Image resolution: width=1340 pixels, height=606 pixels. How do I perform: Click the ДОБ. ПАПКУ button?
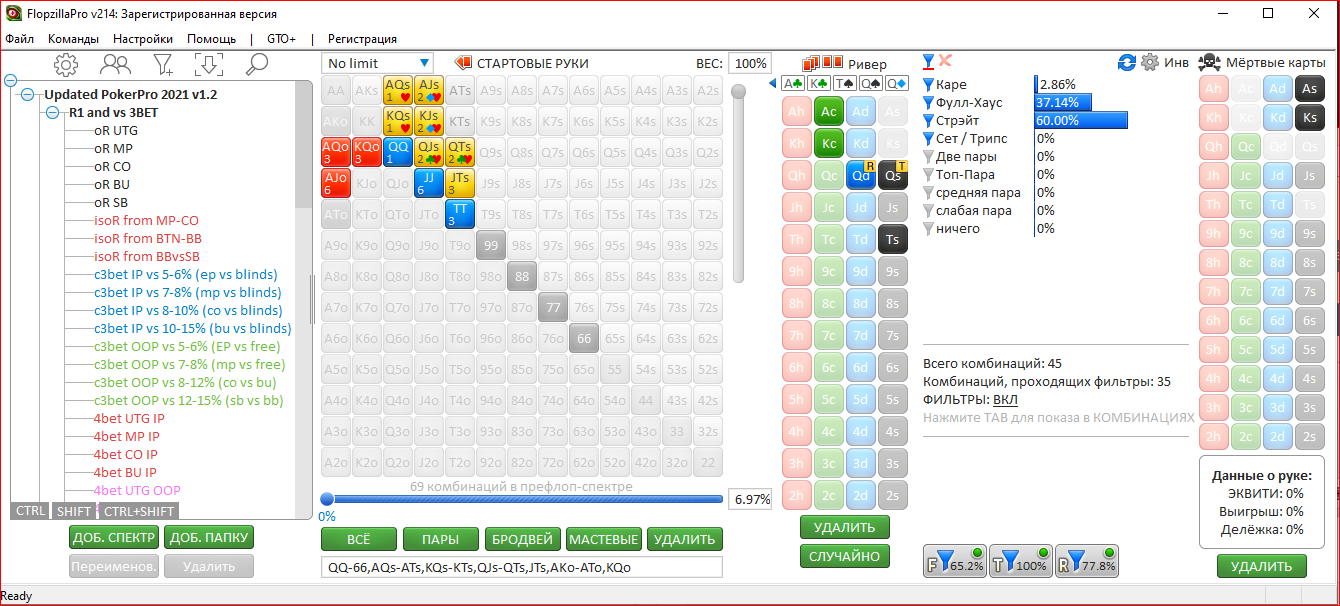[x=209, y=537]
